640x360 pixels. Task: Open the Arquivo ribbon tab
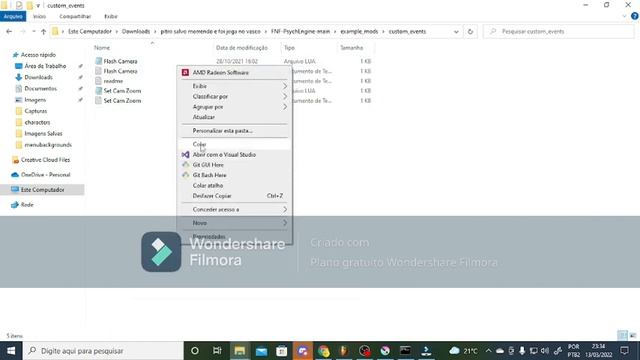pyautogui.click(x=13, y=16)
